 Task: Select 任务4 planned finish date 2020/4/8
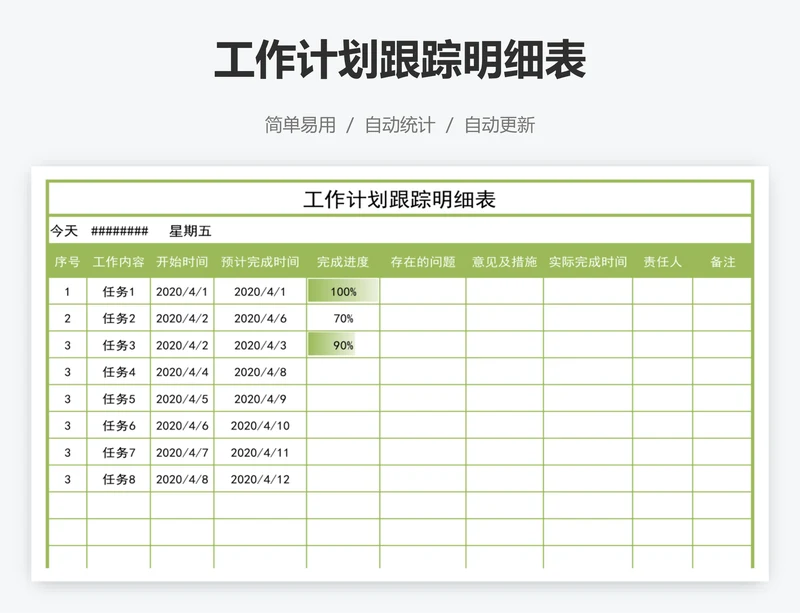(260, 372)
